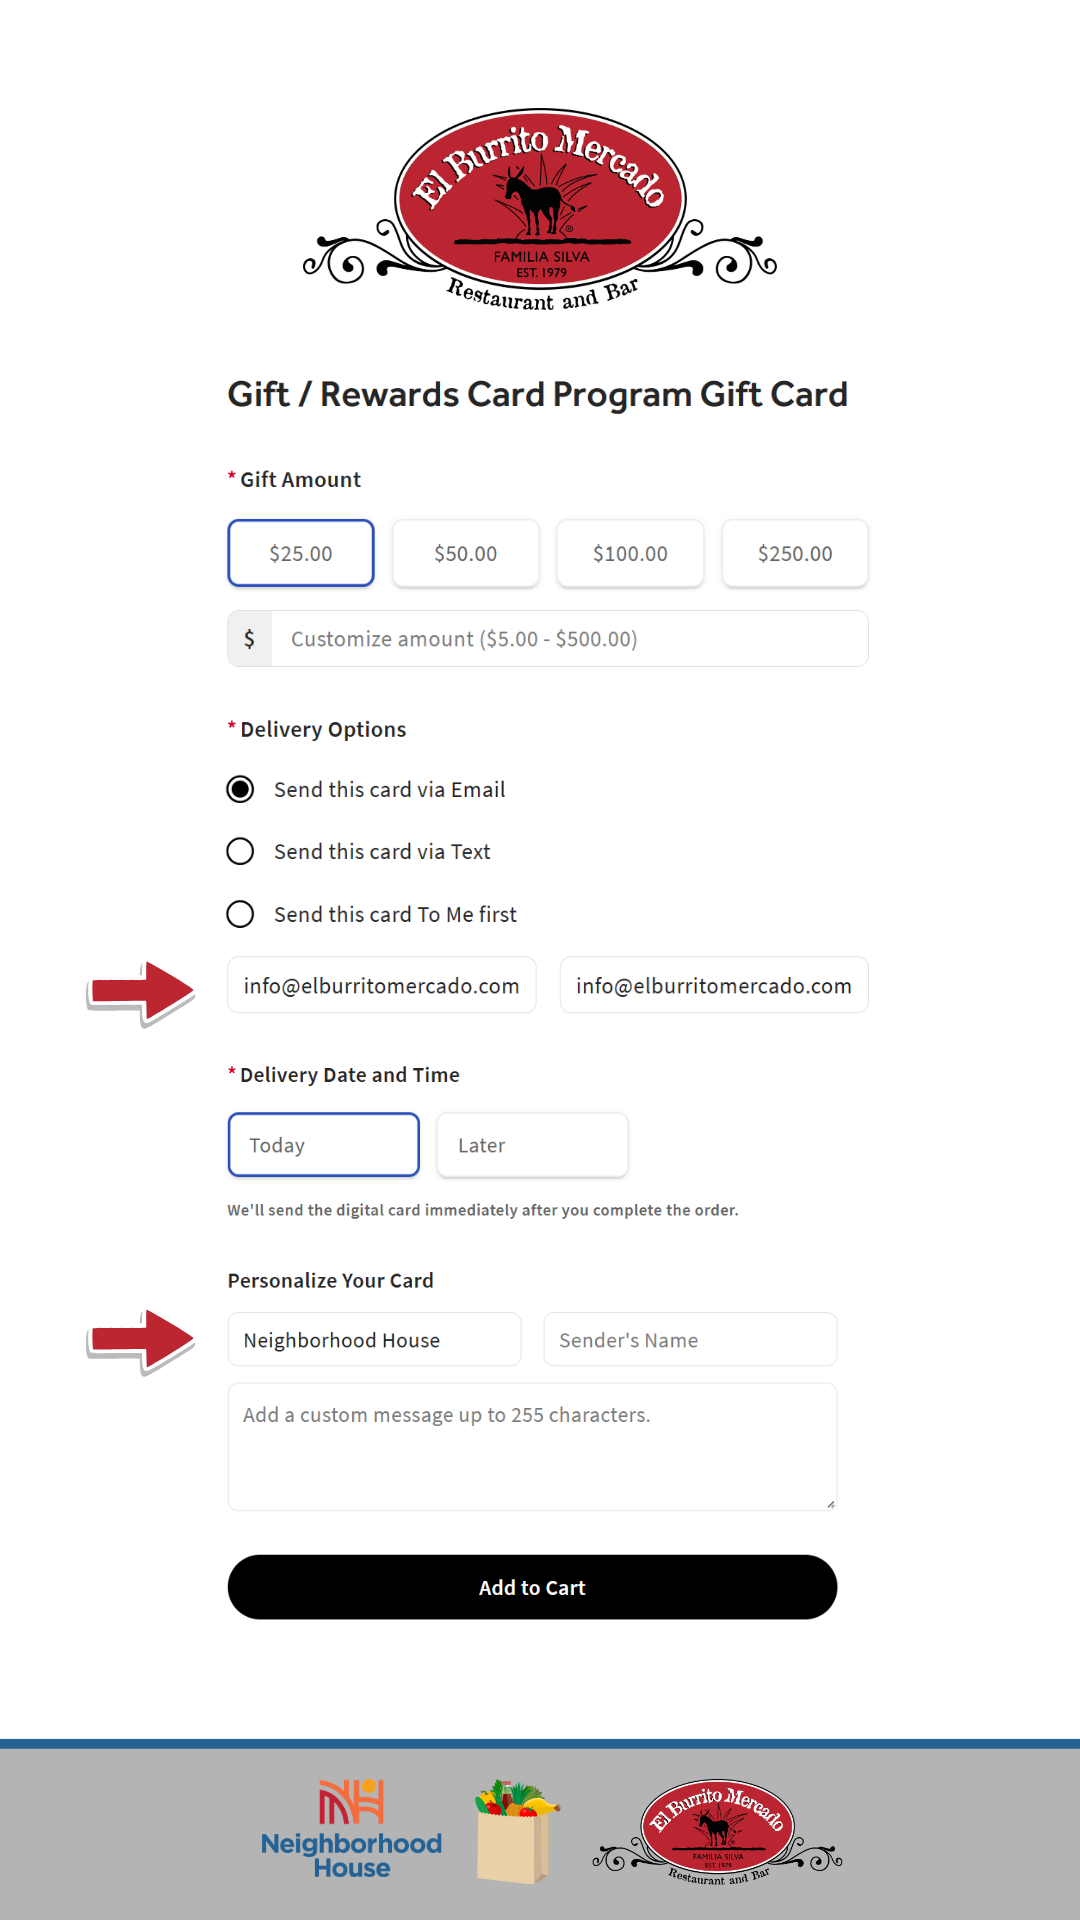Viewport: 1080px width, 1920px height.
Task: Click the dollar sign icon of custom amount
Action: [x=250, y=639]
